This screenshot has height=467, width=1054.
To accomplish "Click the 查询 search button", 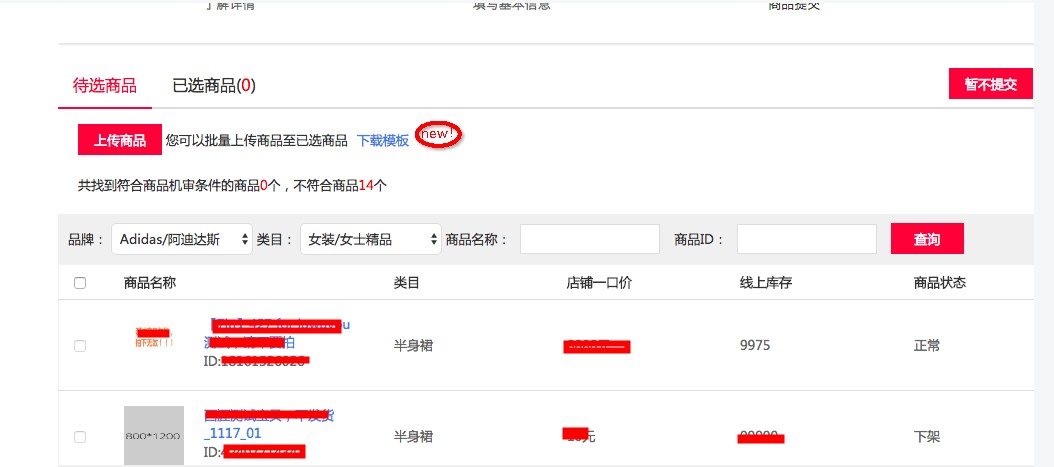I will (927, 239).
